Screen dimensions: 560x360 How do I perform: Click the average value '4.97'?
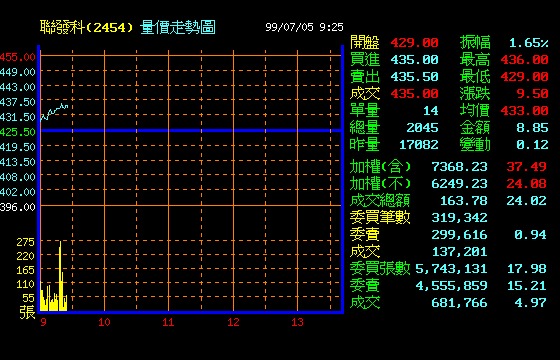click(530, 303)
